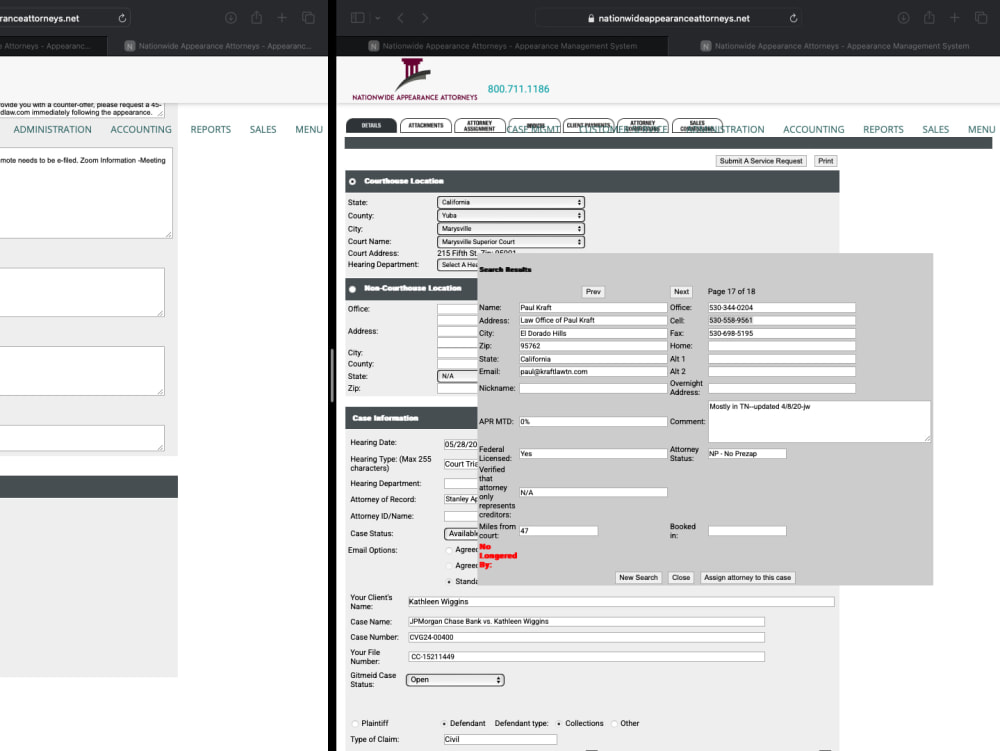Viewport: 1000px width, 751px height.
Task: Click the attorney Email field
Action: point(593,372)
